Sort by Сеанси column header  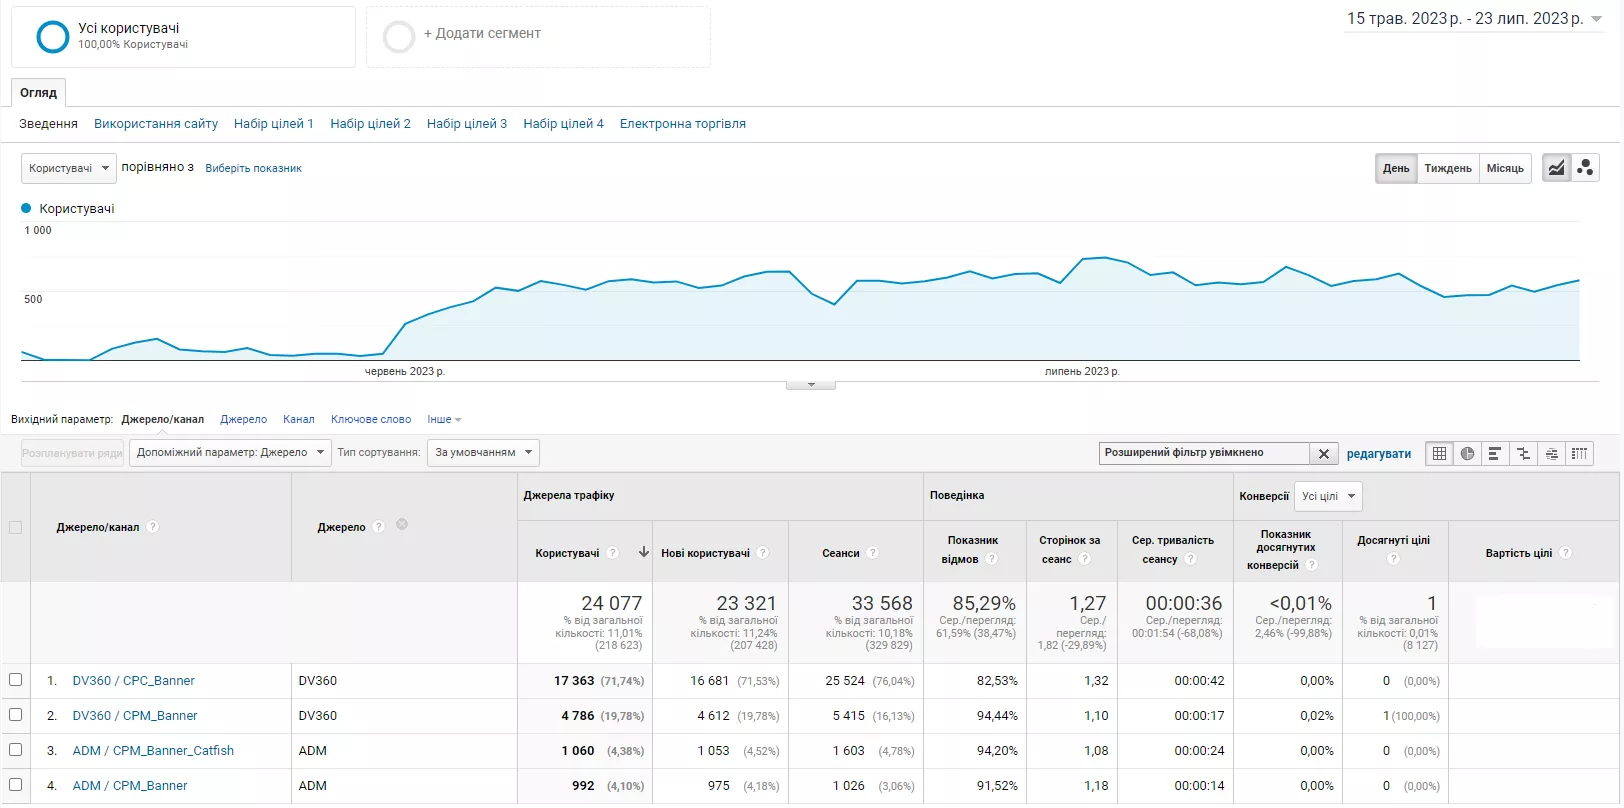(x=841, y=553)
